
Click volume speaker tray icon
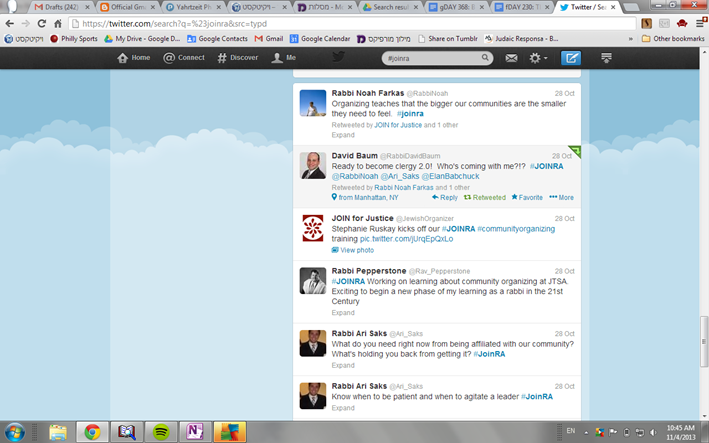pos(653,433)
